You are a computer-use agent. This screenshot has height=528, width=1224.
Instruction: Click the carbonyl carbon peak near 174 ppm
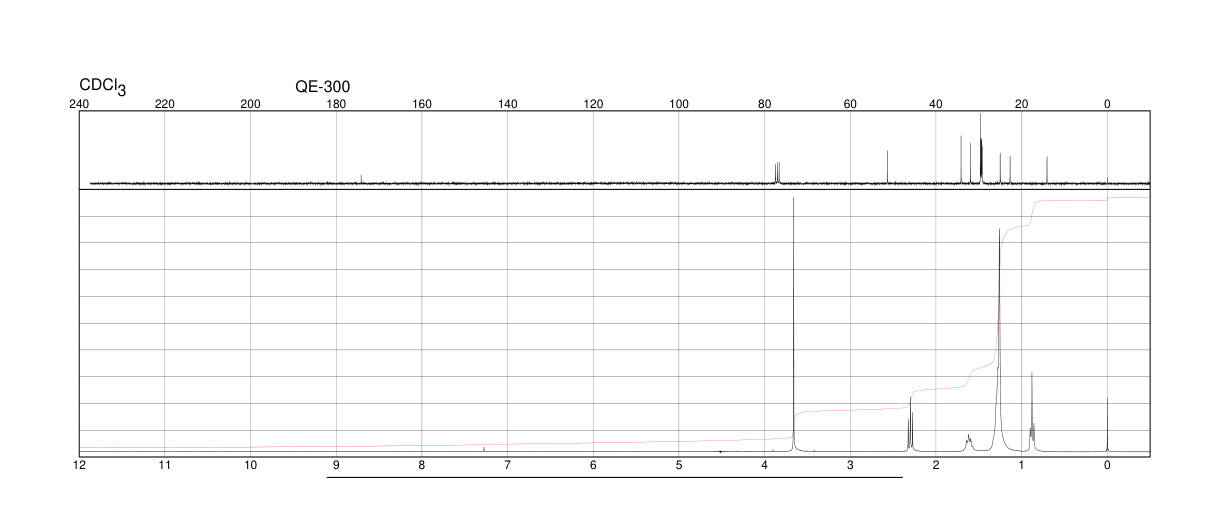pyautogui.click(x=361, y=179)
